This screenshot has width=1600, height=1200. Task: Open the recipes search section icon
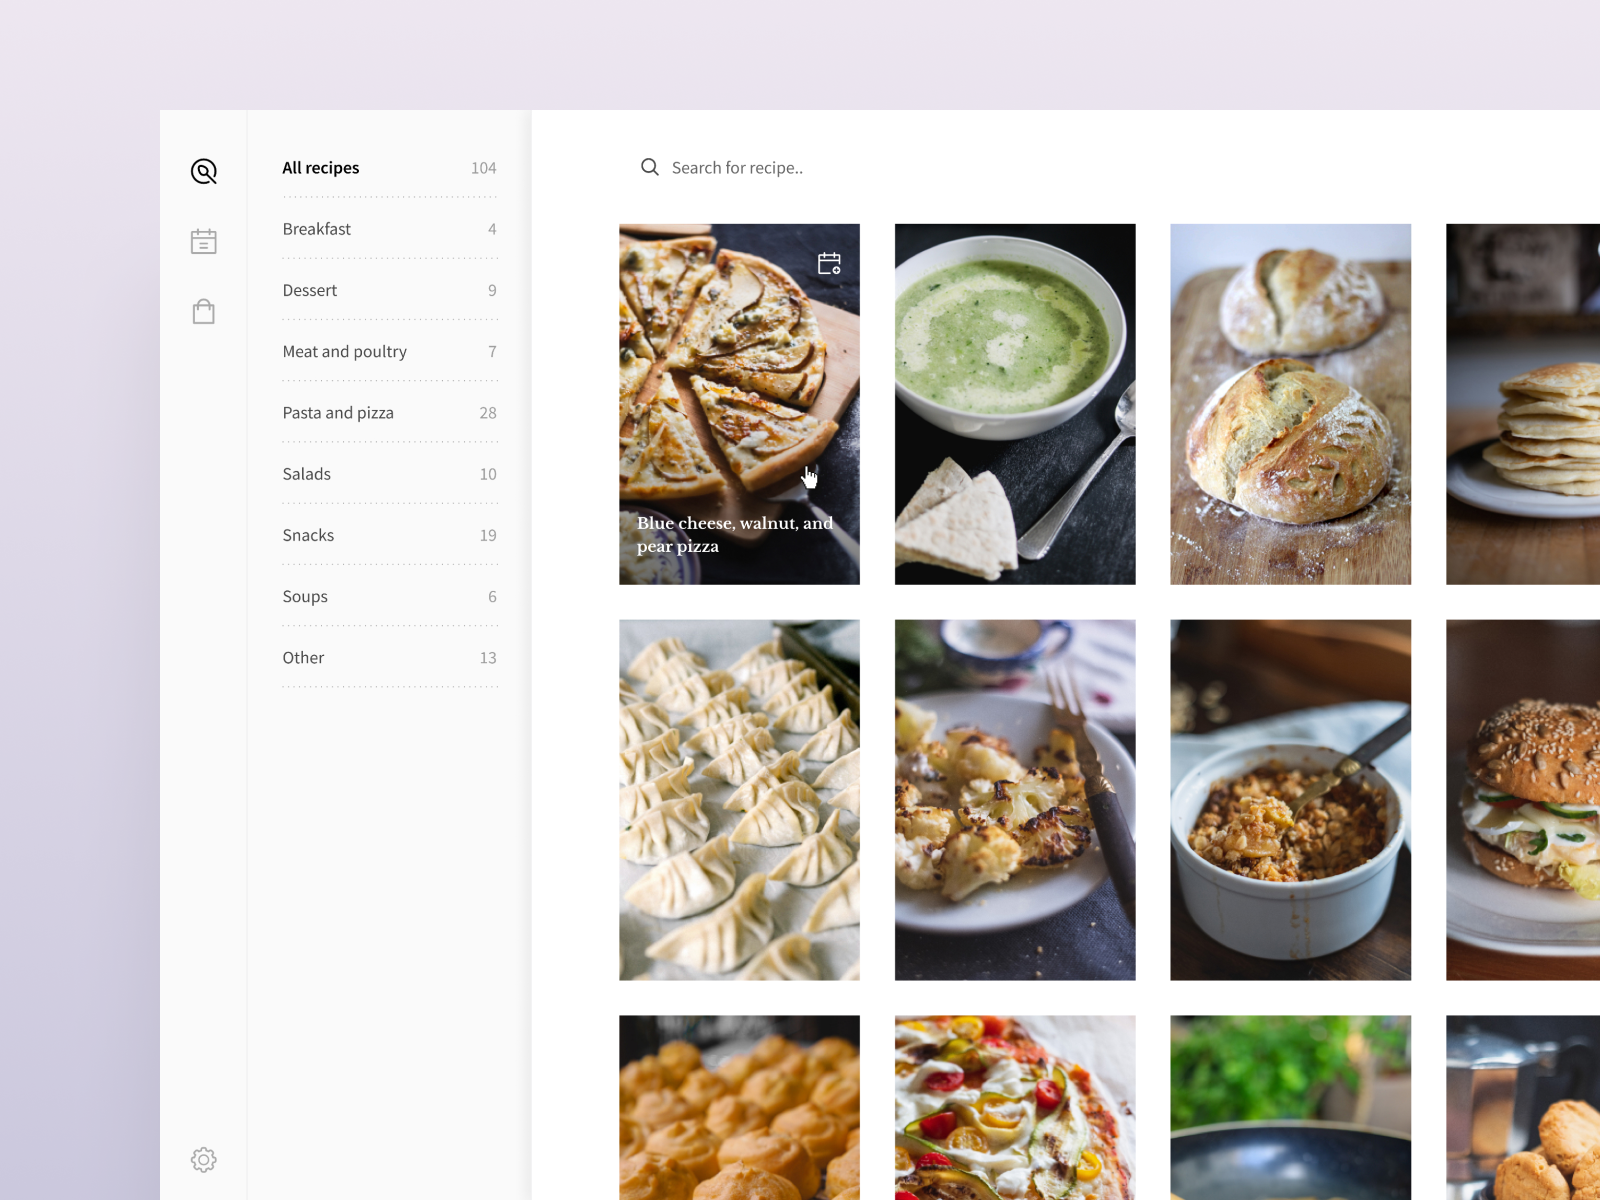click(204, 172)
